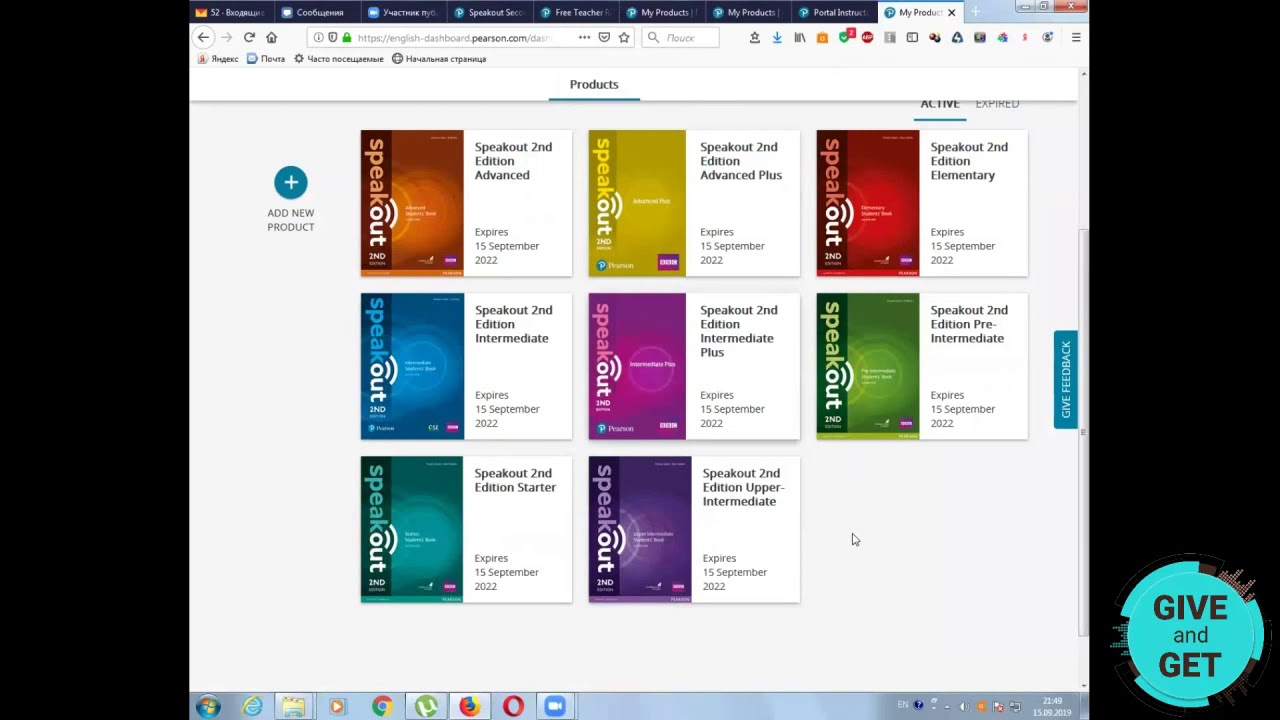
Task: Open uTorrent from the taskbar
Action: coord(426,707)
